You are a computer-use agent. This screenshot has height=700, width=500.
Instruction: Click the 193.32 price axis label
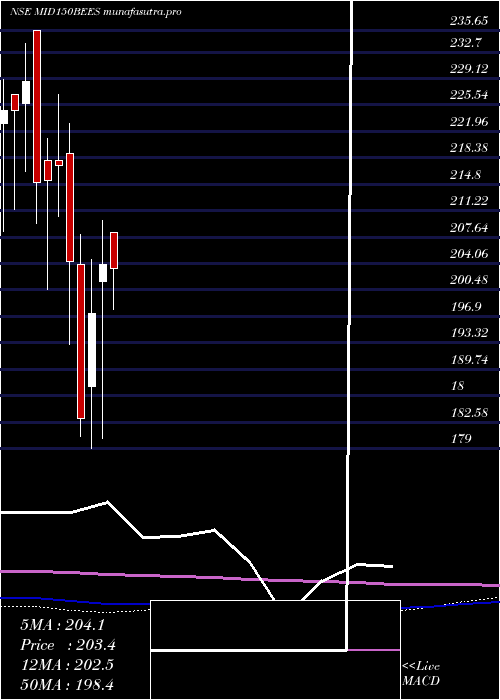[469, 333]
